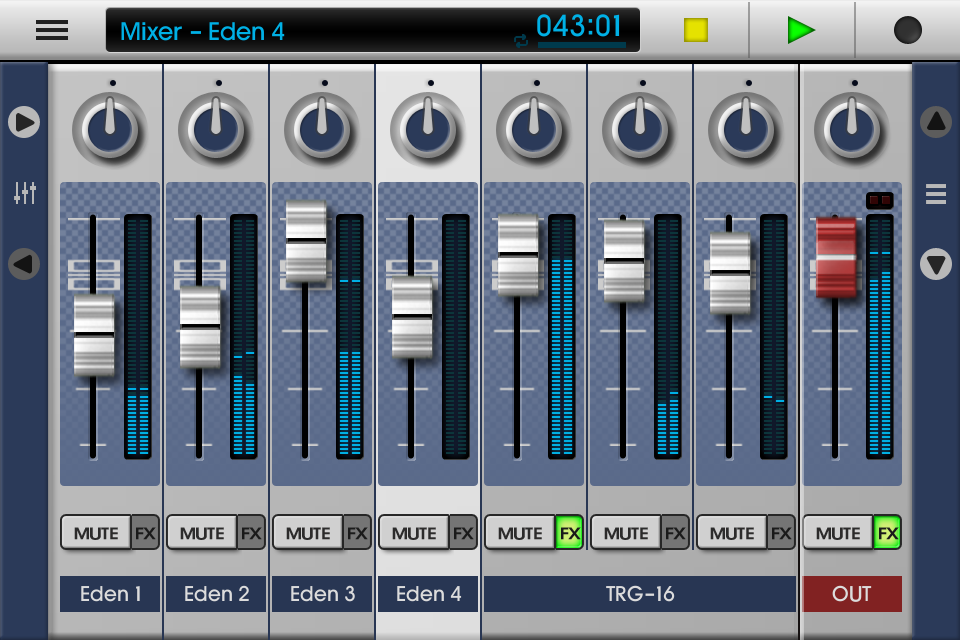Click the Eden 2 pan knob
960x640 pixels.
point(216,129)
